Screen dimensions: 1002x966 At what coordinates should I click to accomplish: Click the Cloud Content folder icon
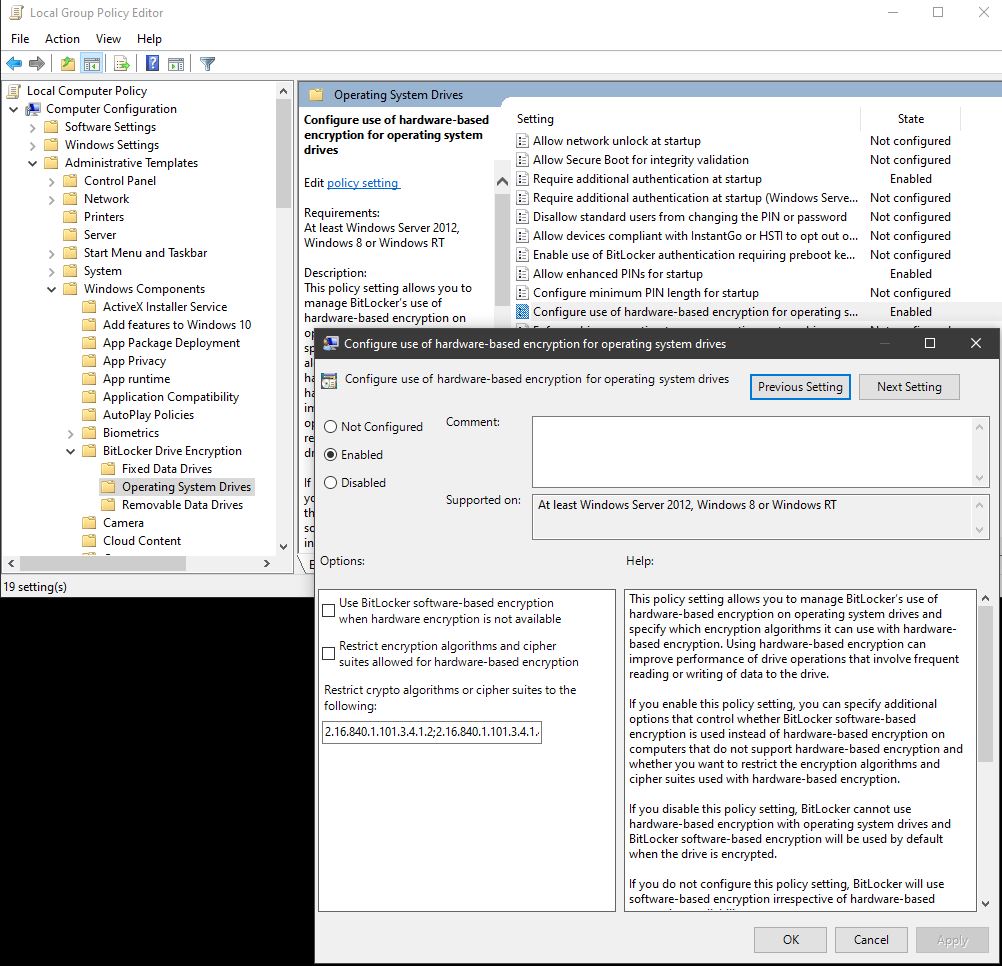89,540
